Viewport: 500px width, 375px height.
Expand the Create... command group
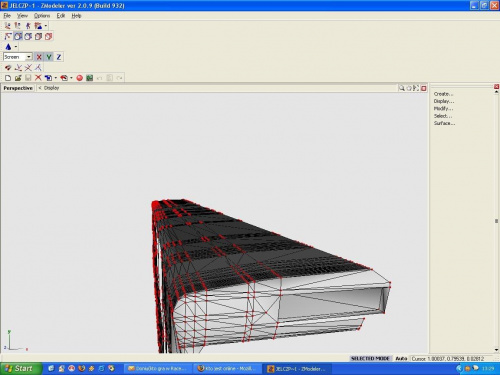tap(443, 94)
